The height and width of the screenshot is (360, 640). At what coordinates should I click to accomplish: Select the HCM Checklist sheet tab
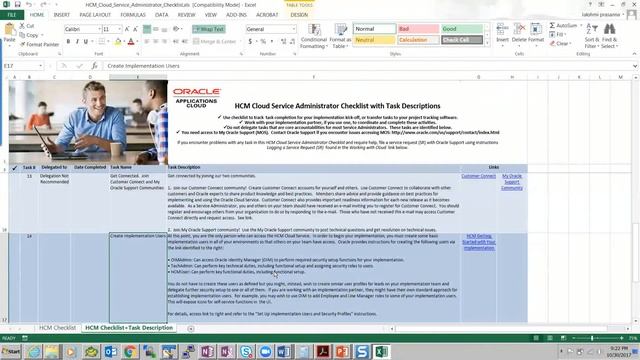coord(58,328)
